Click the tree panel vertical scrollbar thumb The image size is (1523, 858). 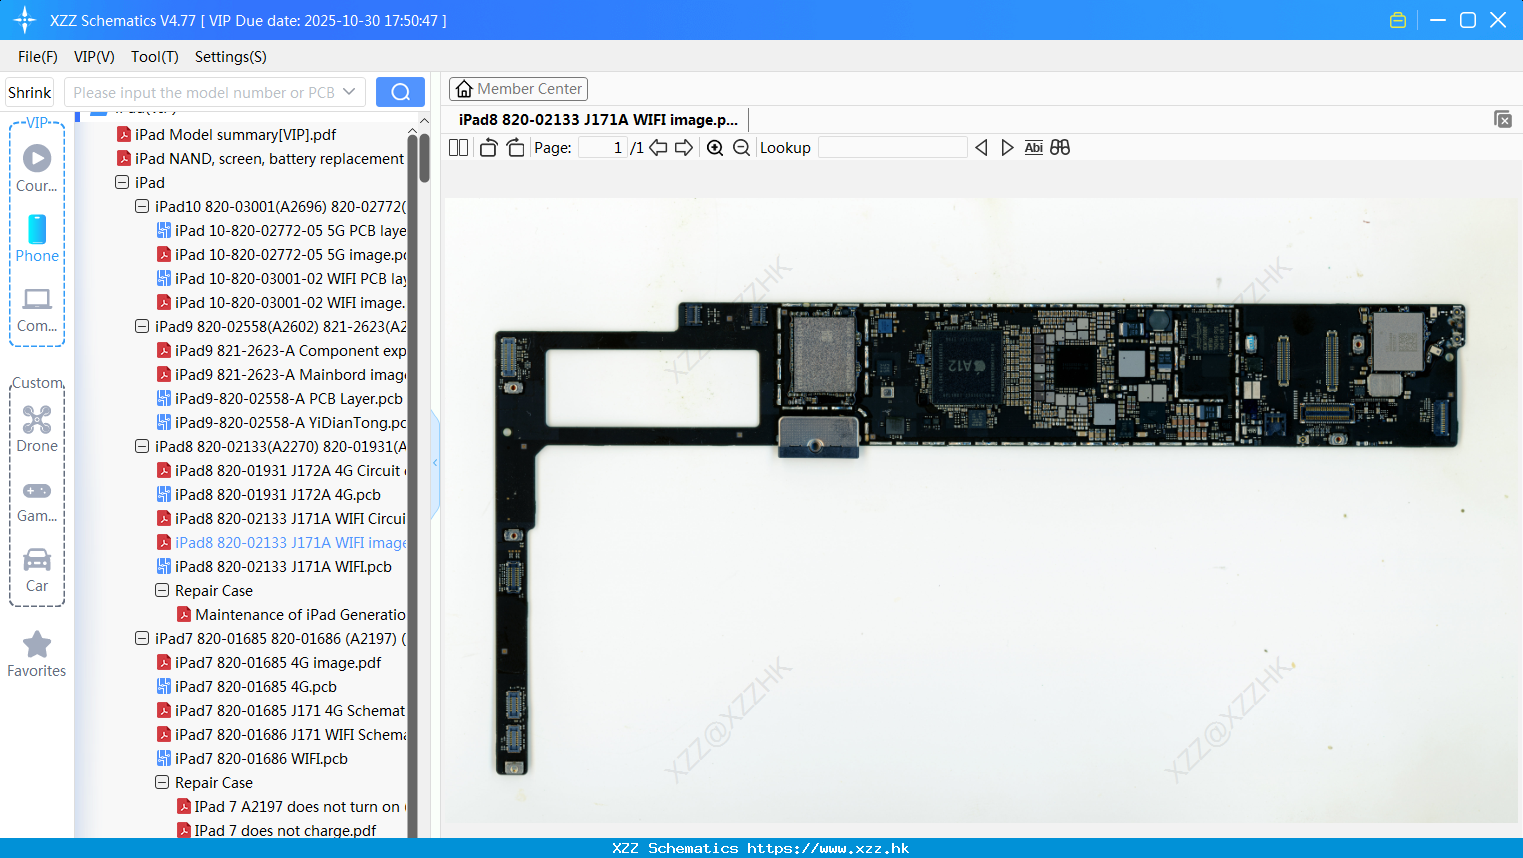[x=424, y=158]
